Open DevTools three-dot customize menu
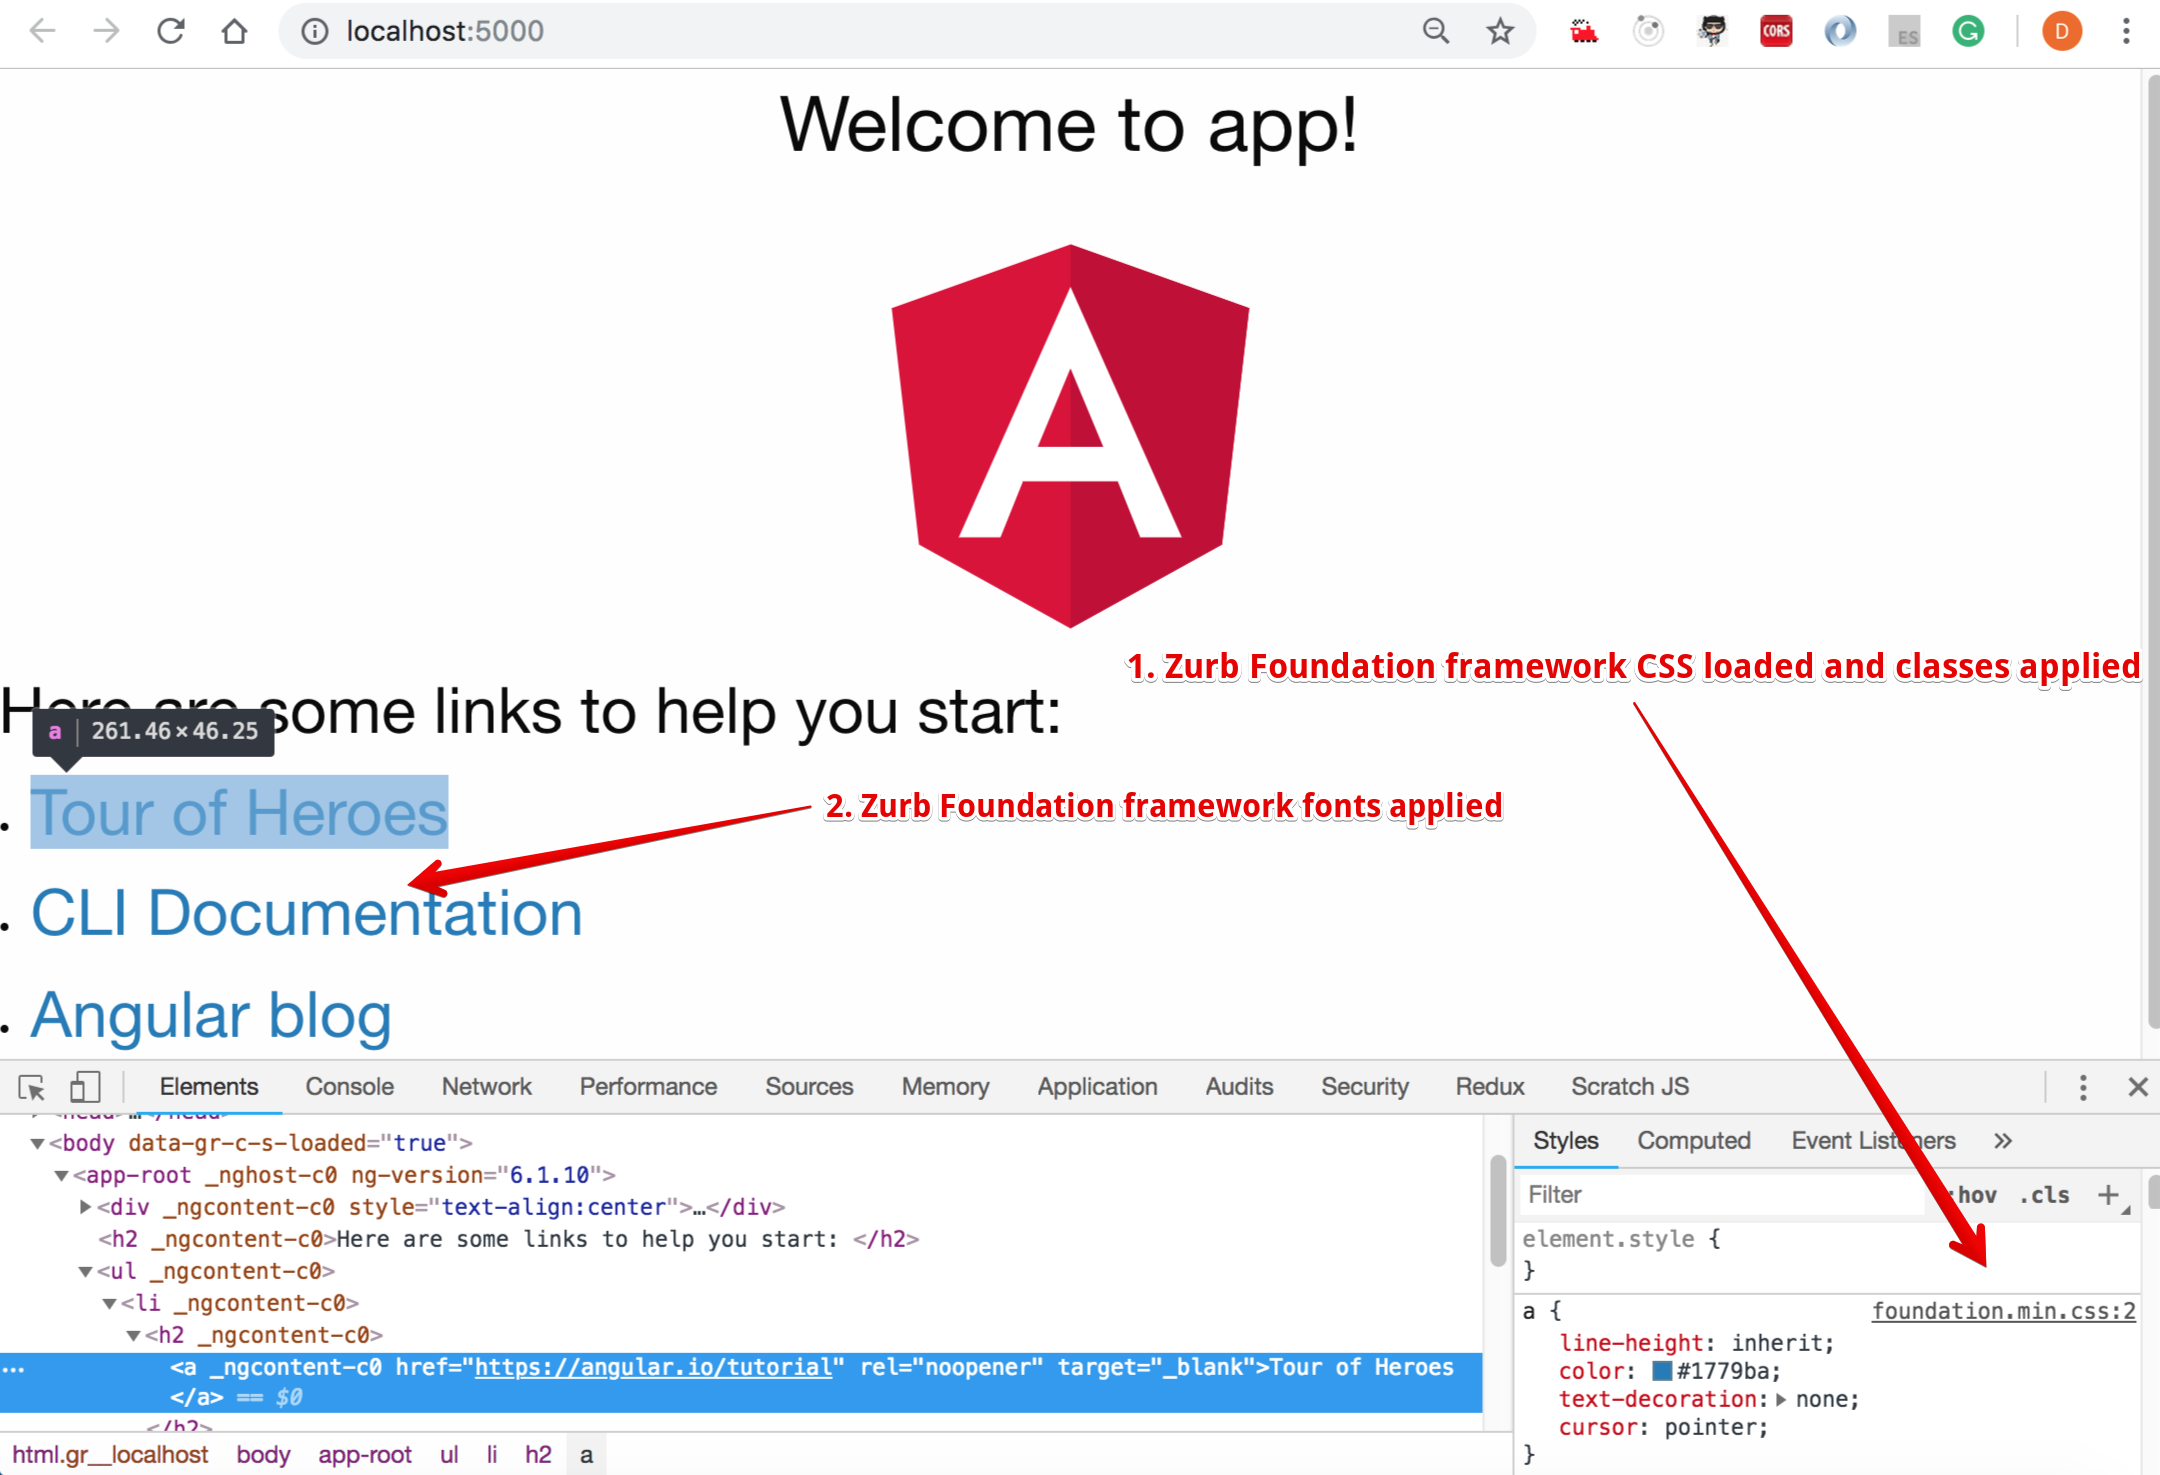The image size is (2160, 1475). pyautogui.click(x=2083, y=1087)
